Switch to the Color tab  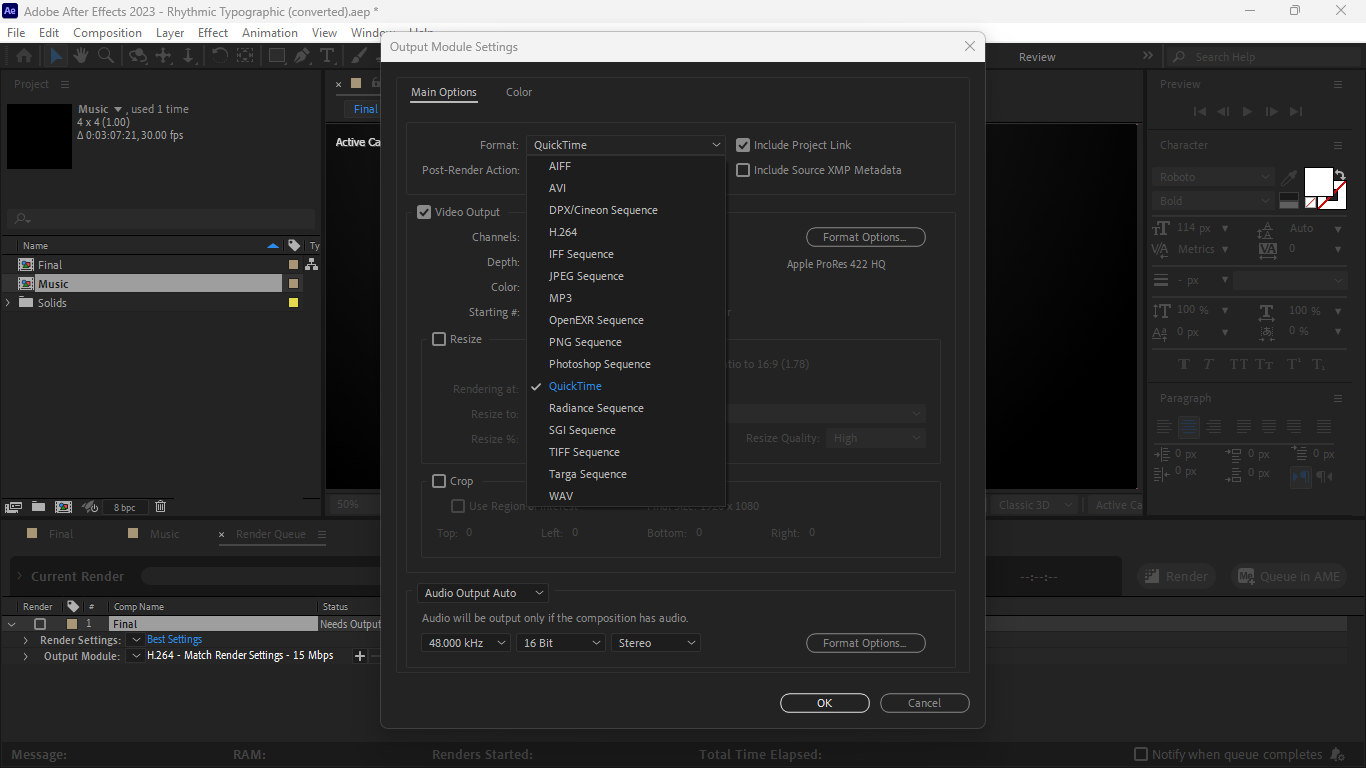pos(519,92)
